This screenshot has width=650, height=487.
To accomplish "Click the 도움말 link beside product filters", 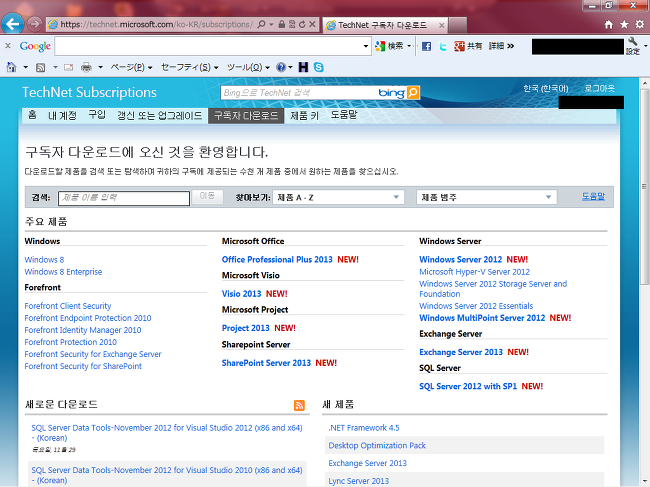I will [x=593, y=196].
